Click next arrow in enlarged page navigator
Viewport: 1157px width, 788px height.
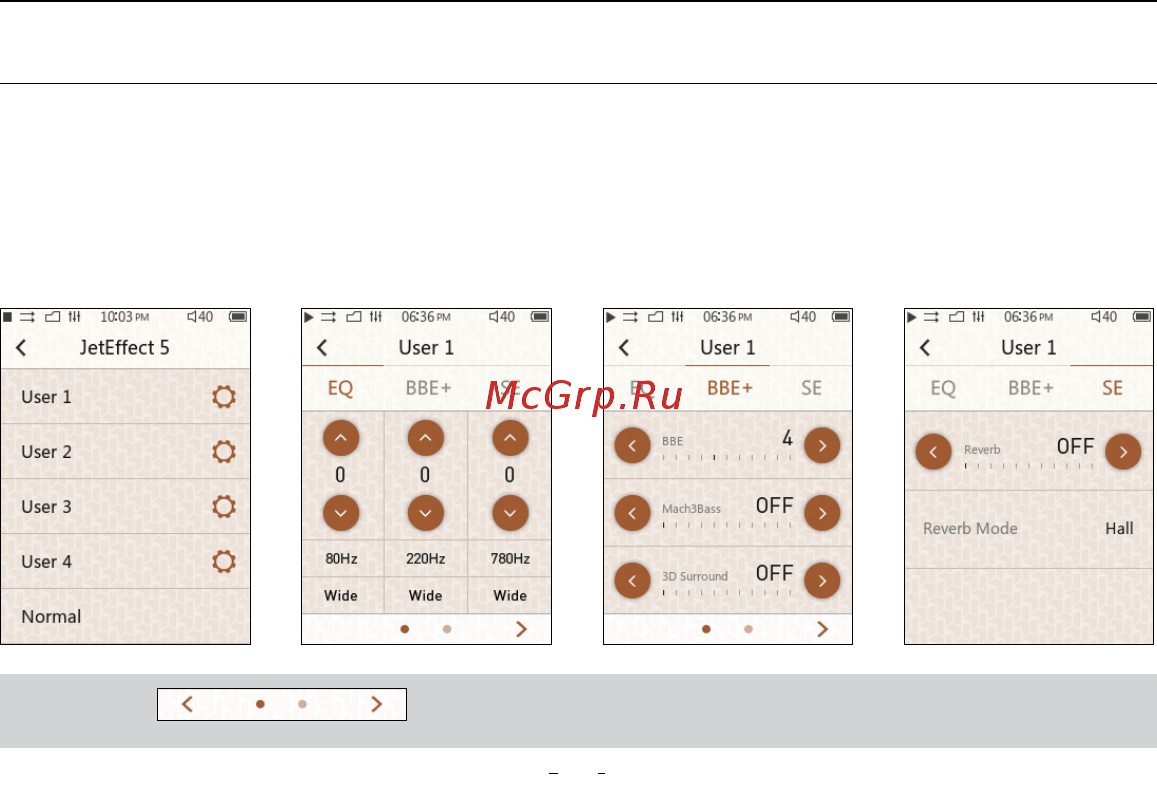(376, 704)
